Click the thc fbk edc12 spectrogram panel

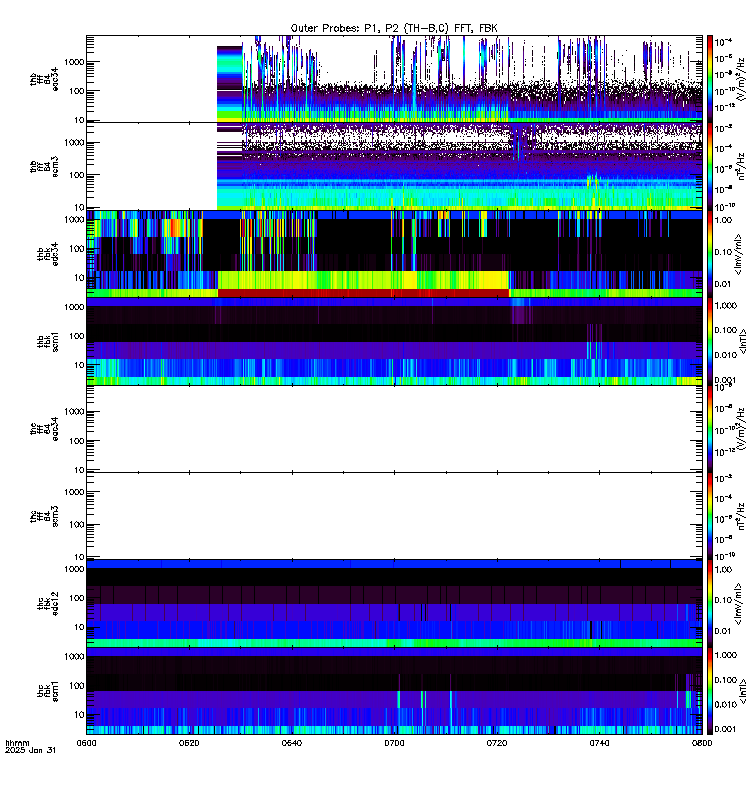(x=394, y=604)
